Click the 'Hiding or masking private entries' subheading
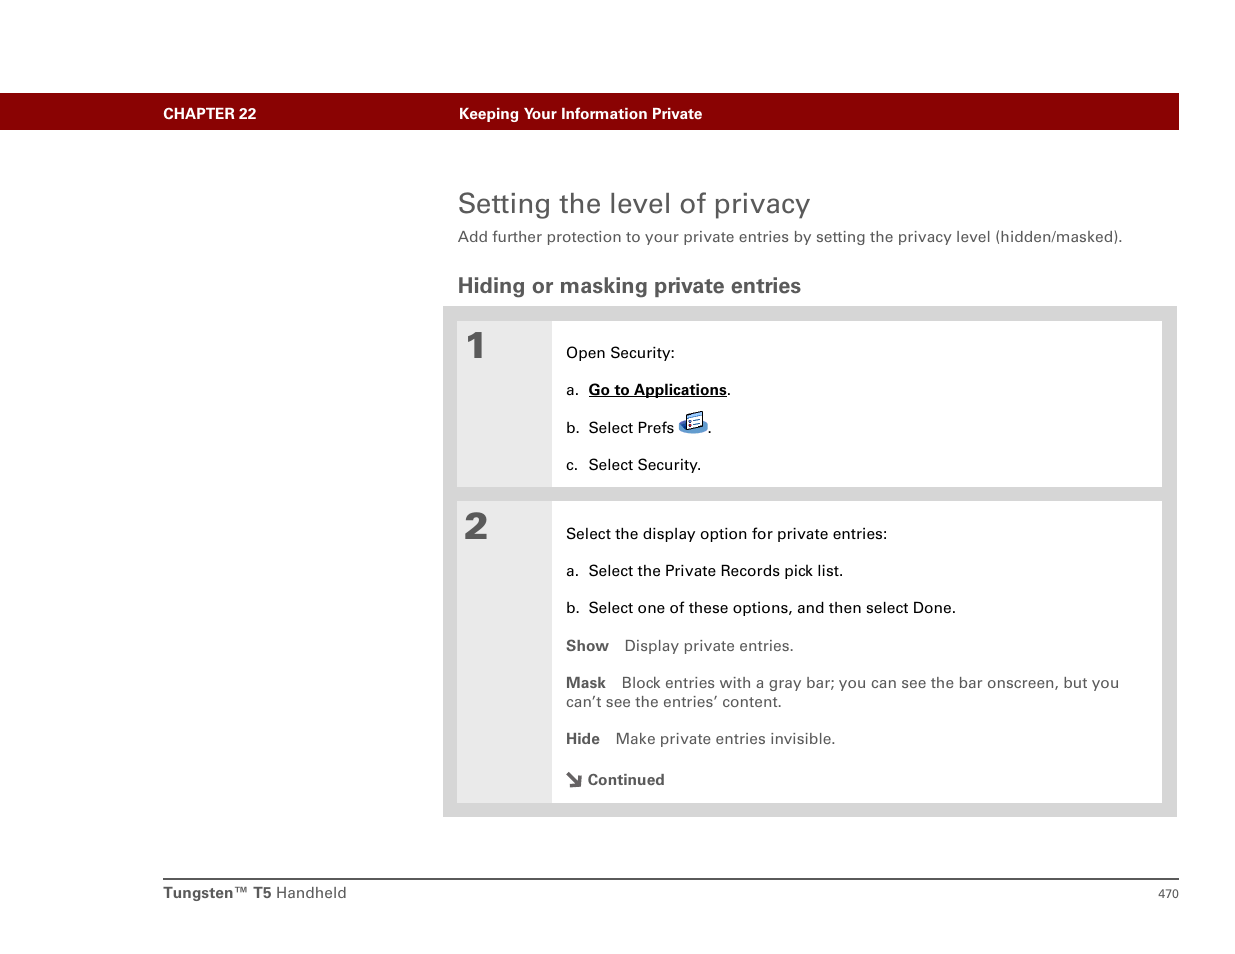1235x954 pixels. 629,286
